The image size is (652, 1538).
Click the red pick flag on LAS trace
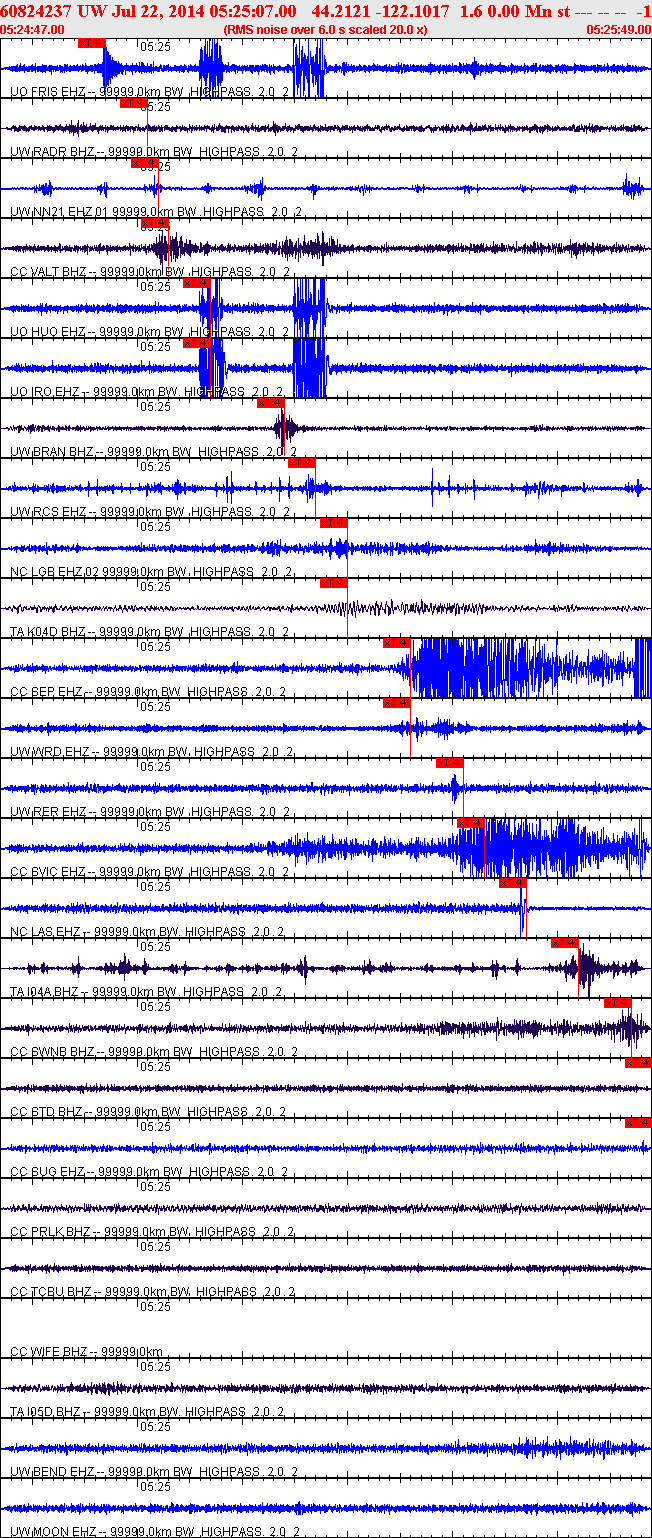513,883
